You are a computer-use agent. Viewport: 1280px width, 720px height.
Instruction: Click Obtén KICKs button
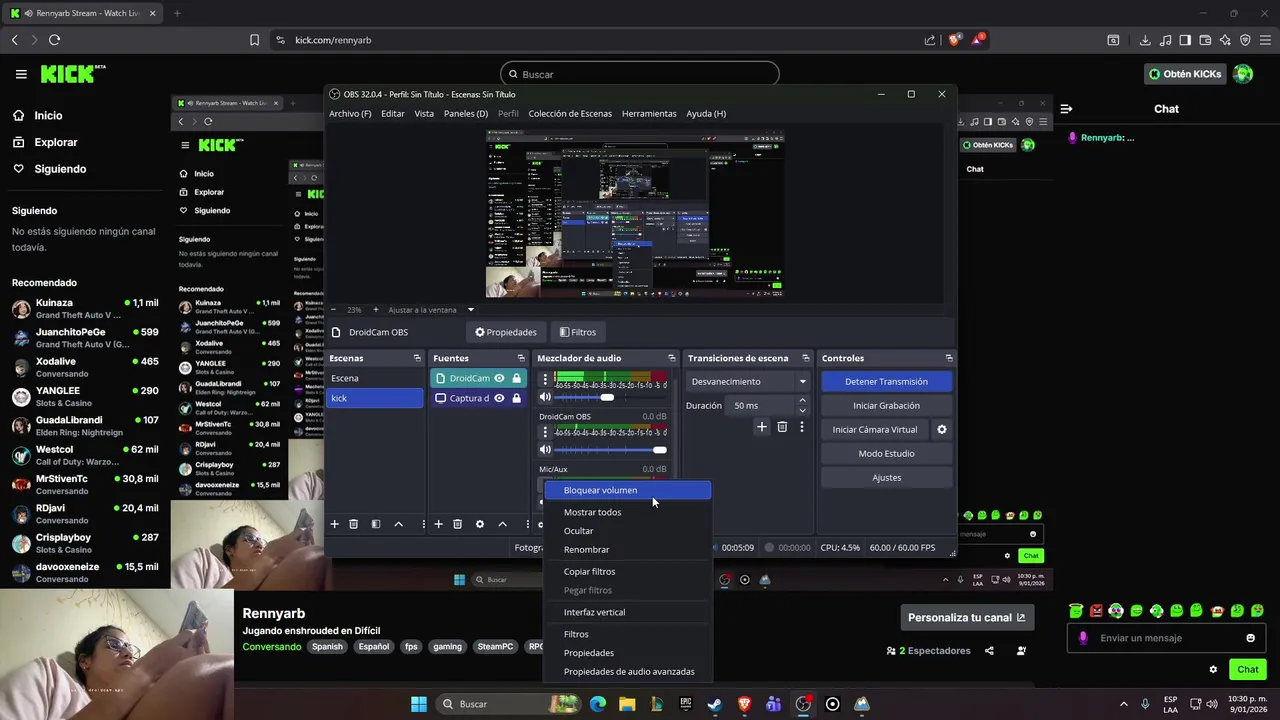tap(1185, 74)
